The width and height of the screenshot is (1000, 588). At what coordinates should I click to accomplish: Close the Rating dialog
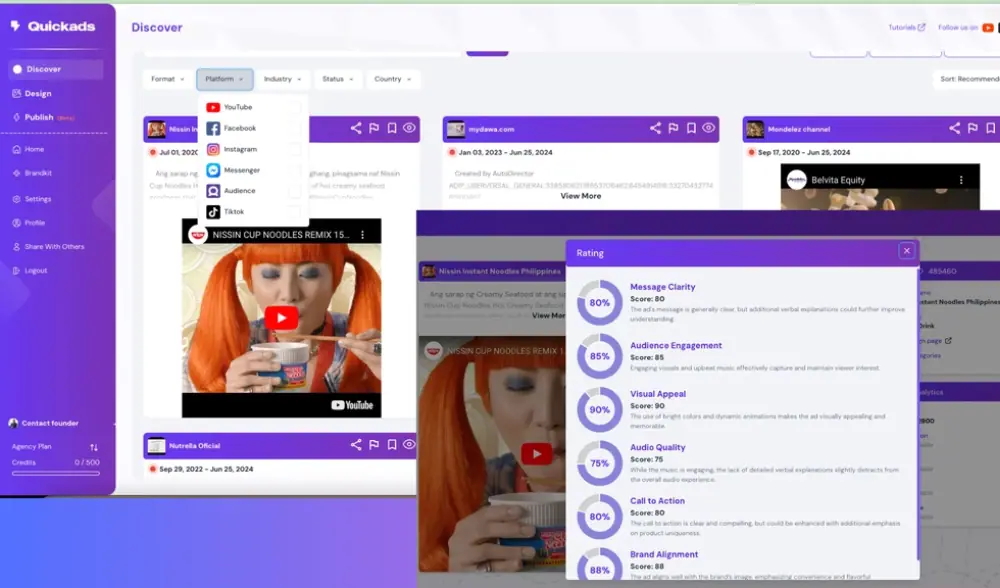pyautogui.click(x=906, y=251)
